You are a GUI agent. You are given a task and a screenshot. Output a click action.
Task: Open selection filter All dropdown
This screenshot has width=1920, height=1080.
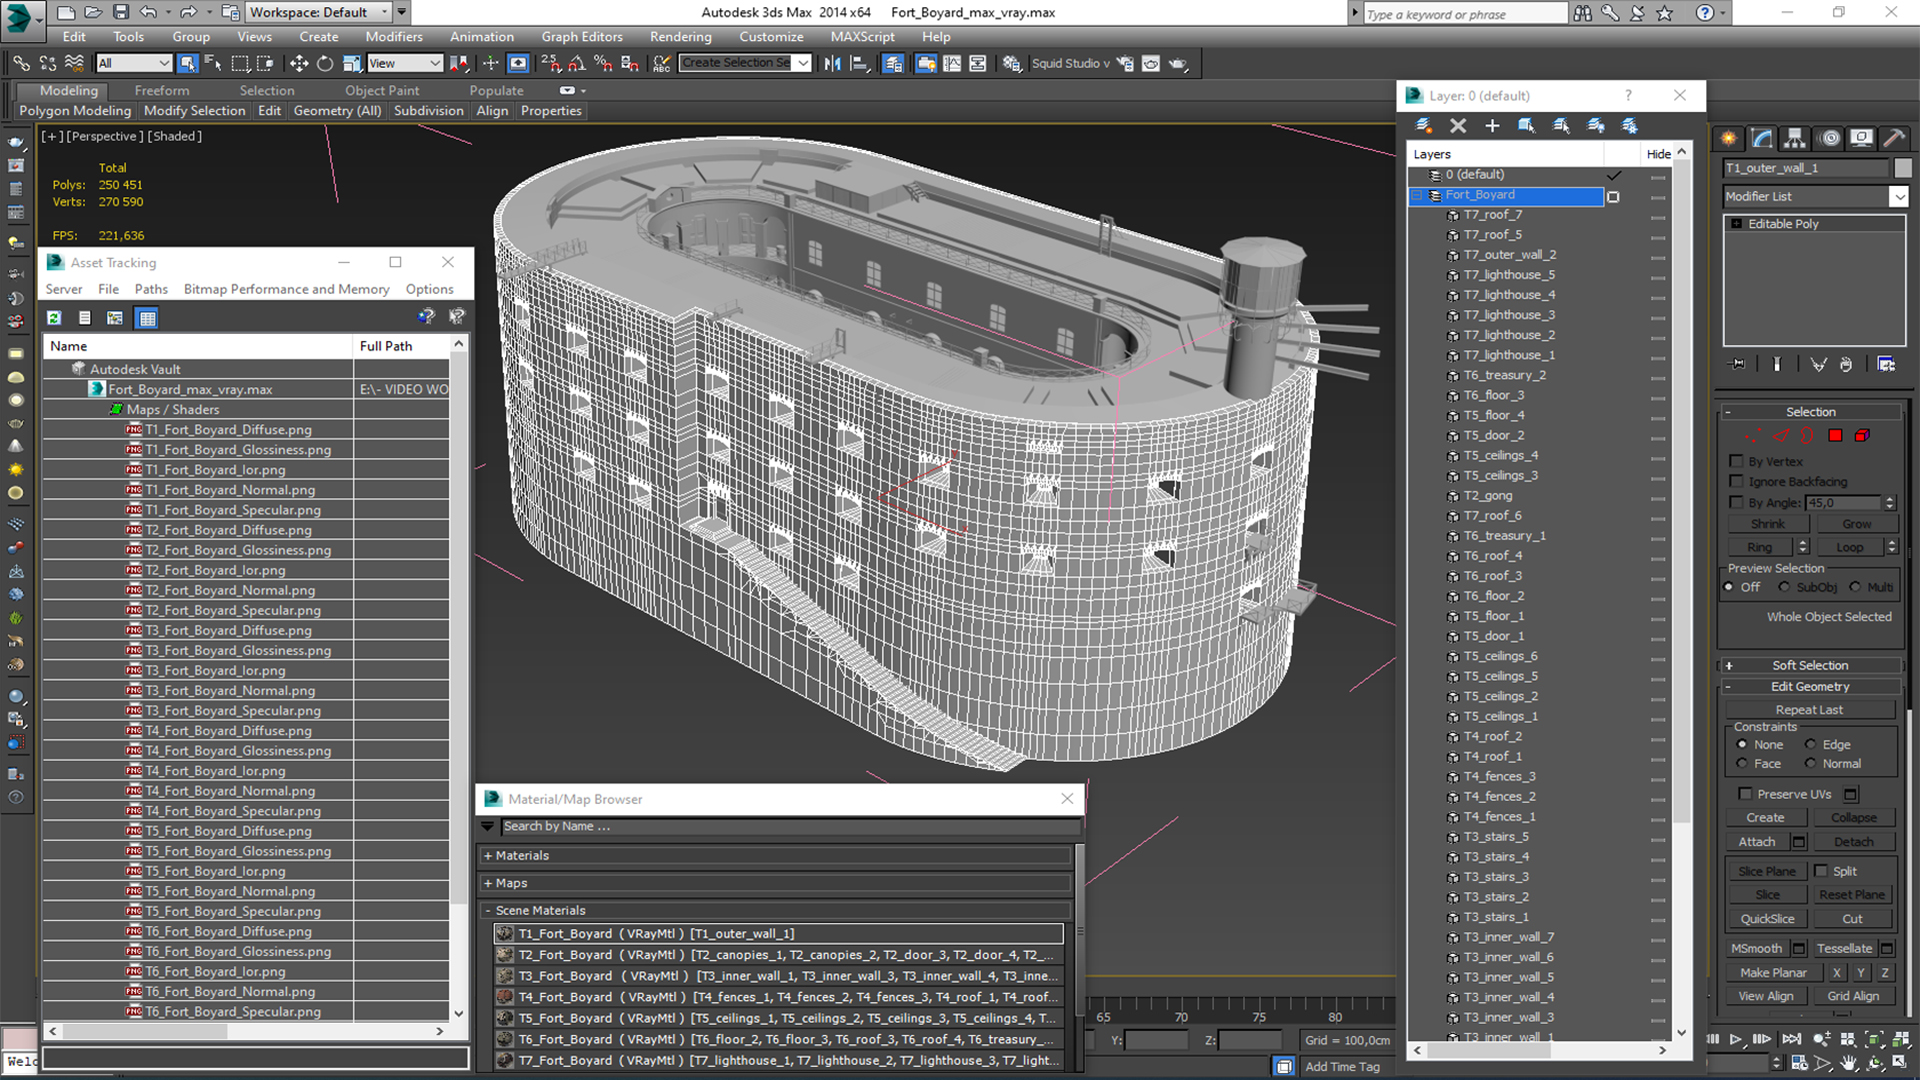point(164,63)
